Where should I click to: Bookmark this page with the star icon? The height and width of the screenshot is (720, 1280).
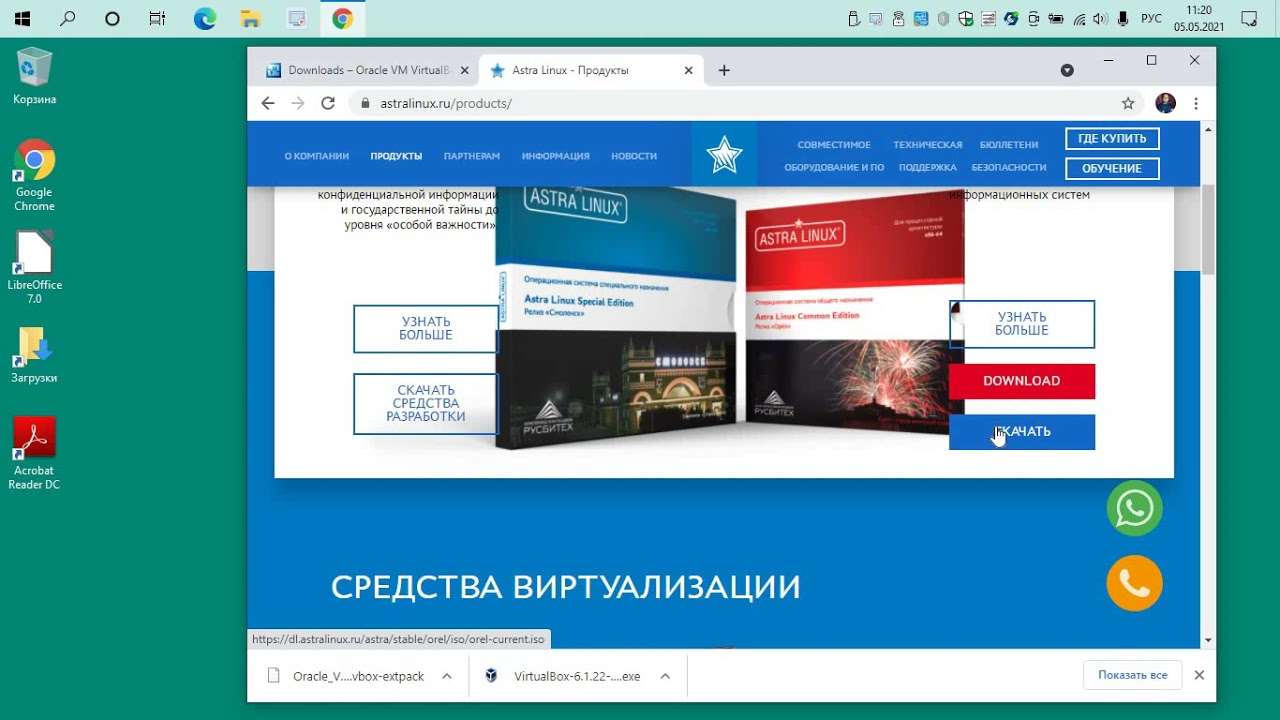click(1128, 103)
